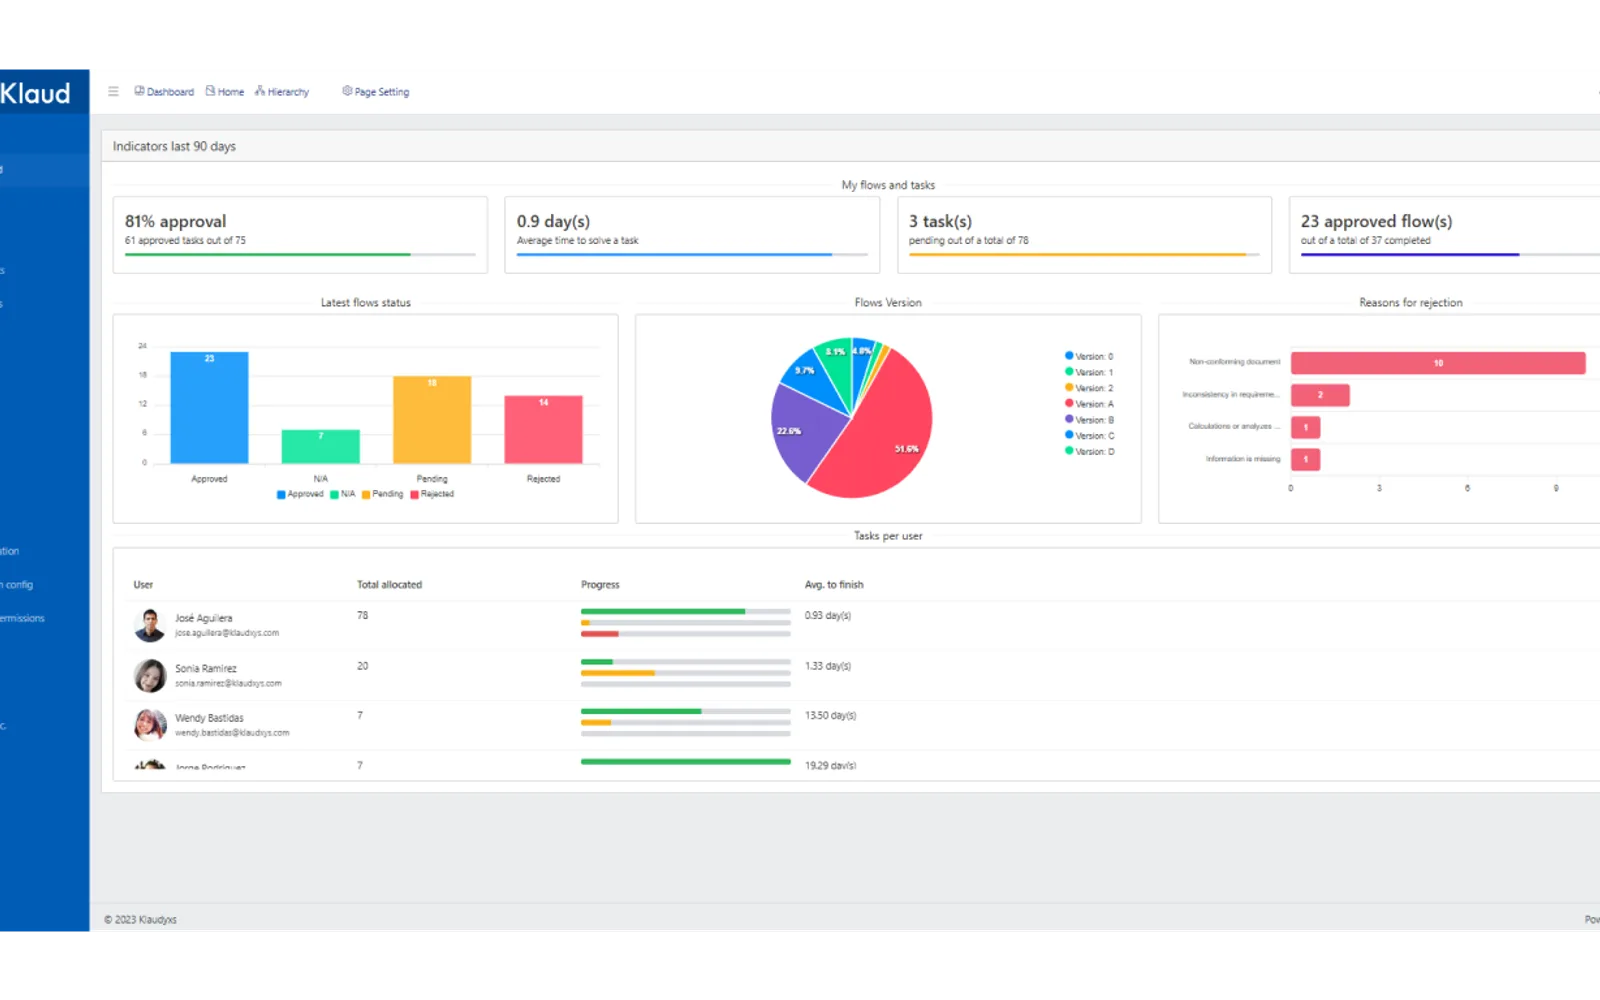Toggle Version: D in pie legend
The height and width of the screenshot is (1000, 1600).
click(1089, 452)
